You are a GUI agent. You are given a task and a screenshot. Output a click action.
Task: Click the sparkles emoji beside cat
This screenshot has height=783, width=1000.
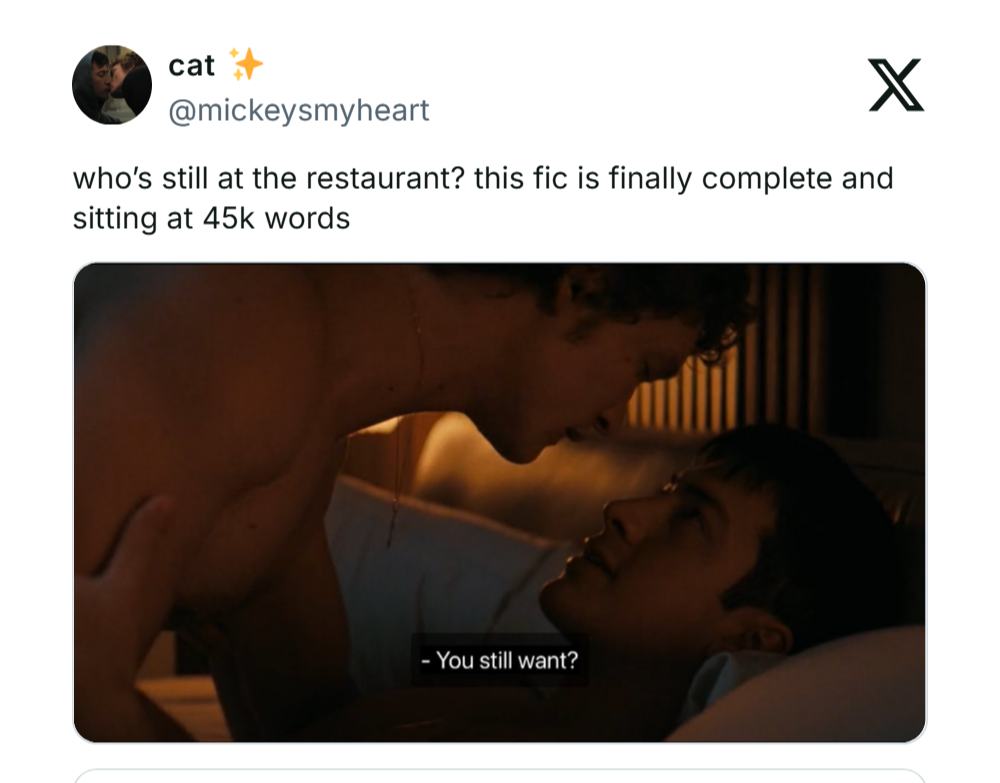click(x=246, y=64)
